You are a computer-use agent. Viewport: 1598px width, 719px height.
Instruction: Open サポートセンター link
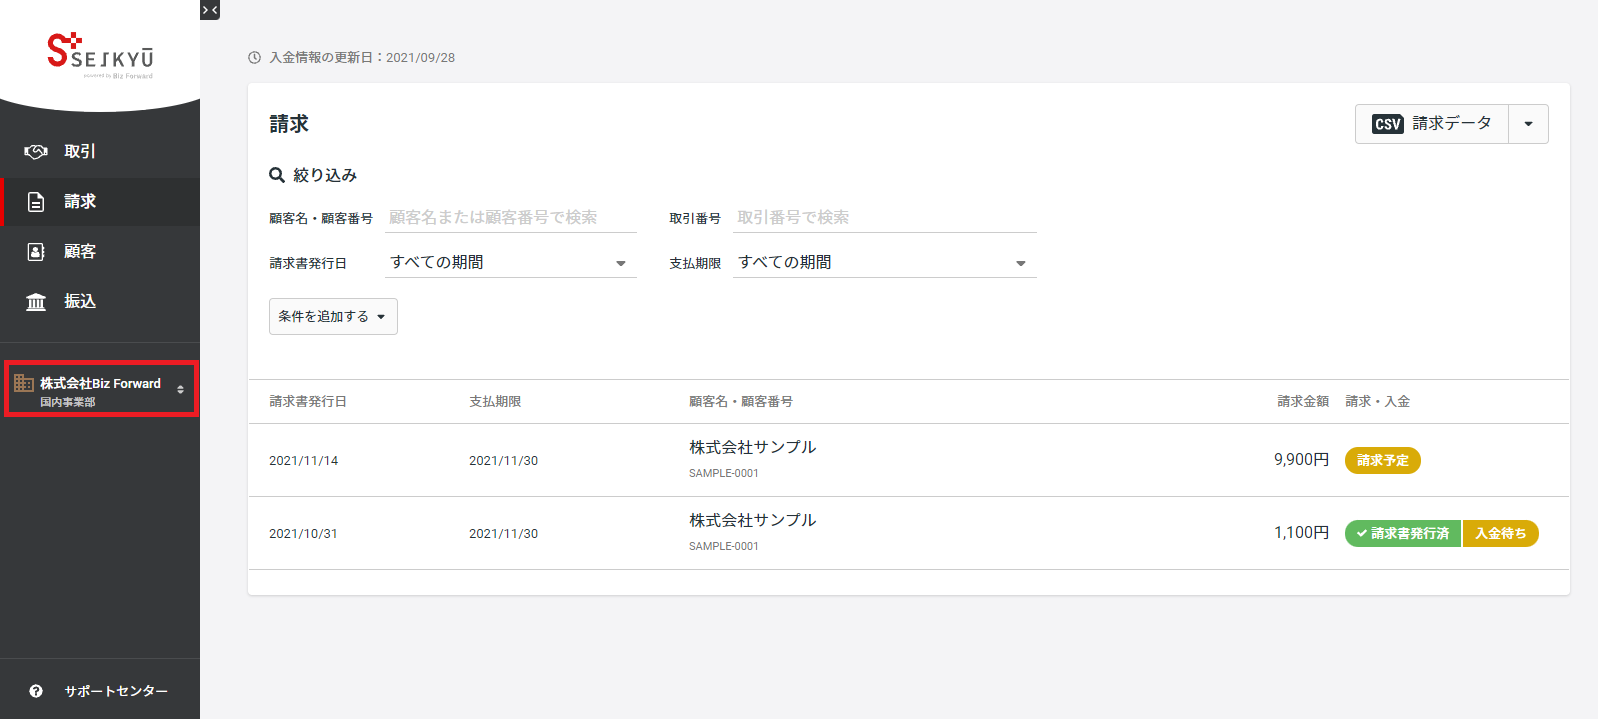(x=100, y=691)
